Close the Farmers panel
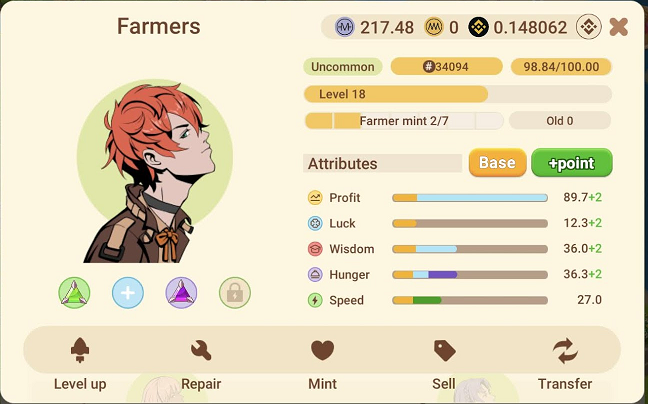 pyautogui.click(x=619, y=27)
